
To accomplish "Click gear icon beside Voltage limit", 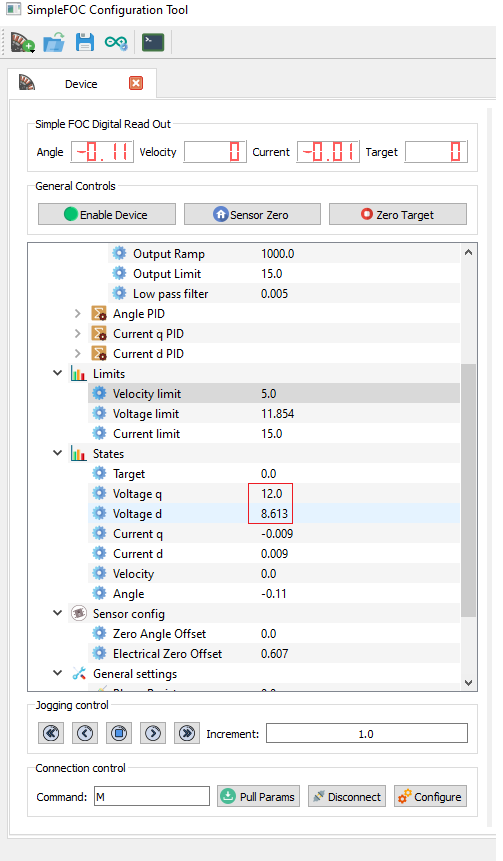I will click(x=99, y=413).
